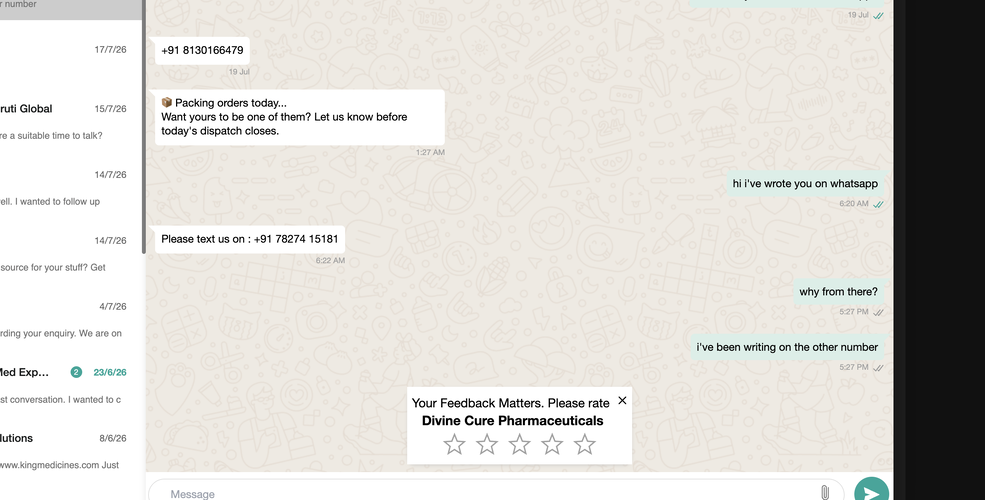Click 'www.kingmedicines.com Just' preview text
The width and height of the screenshot is (985, 500).
60,465
